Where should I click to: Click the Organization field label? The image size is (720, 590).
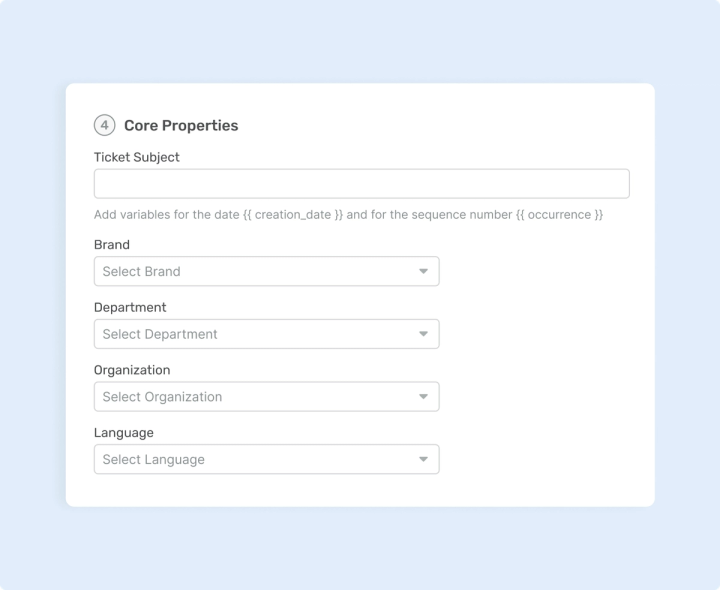(132, 370)
